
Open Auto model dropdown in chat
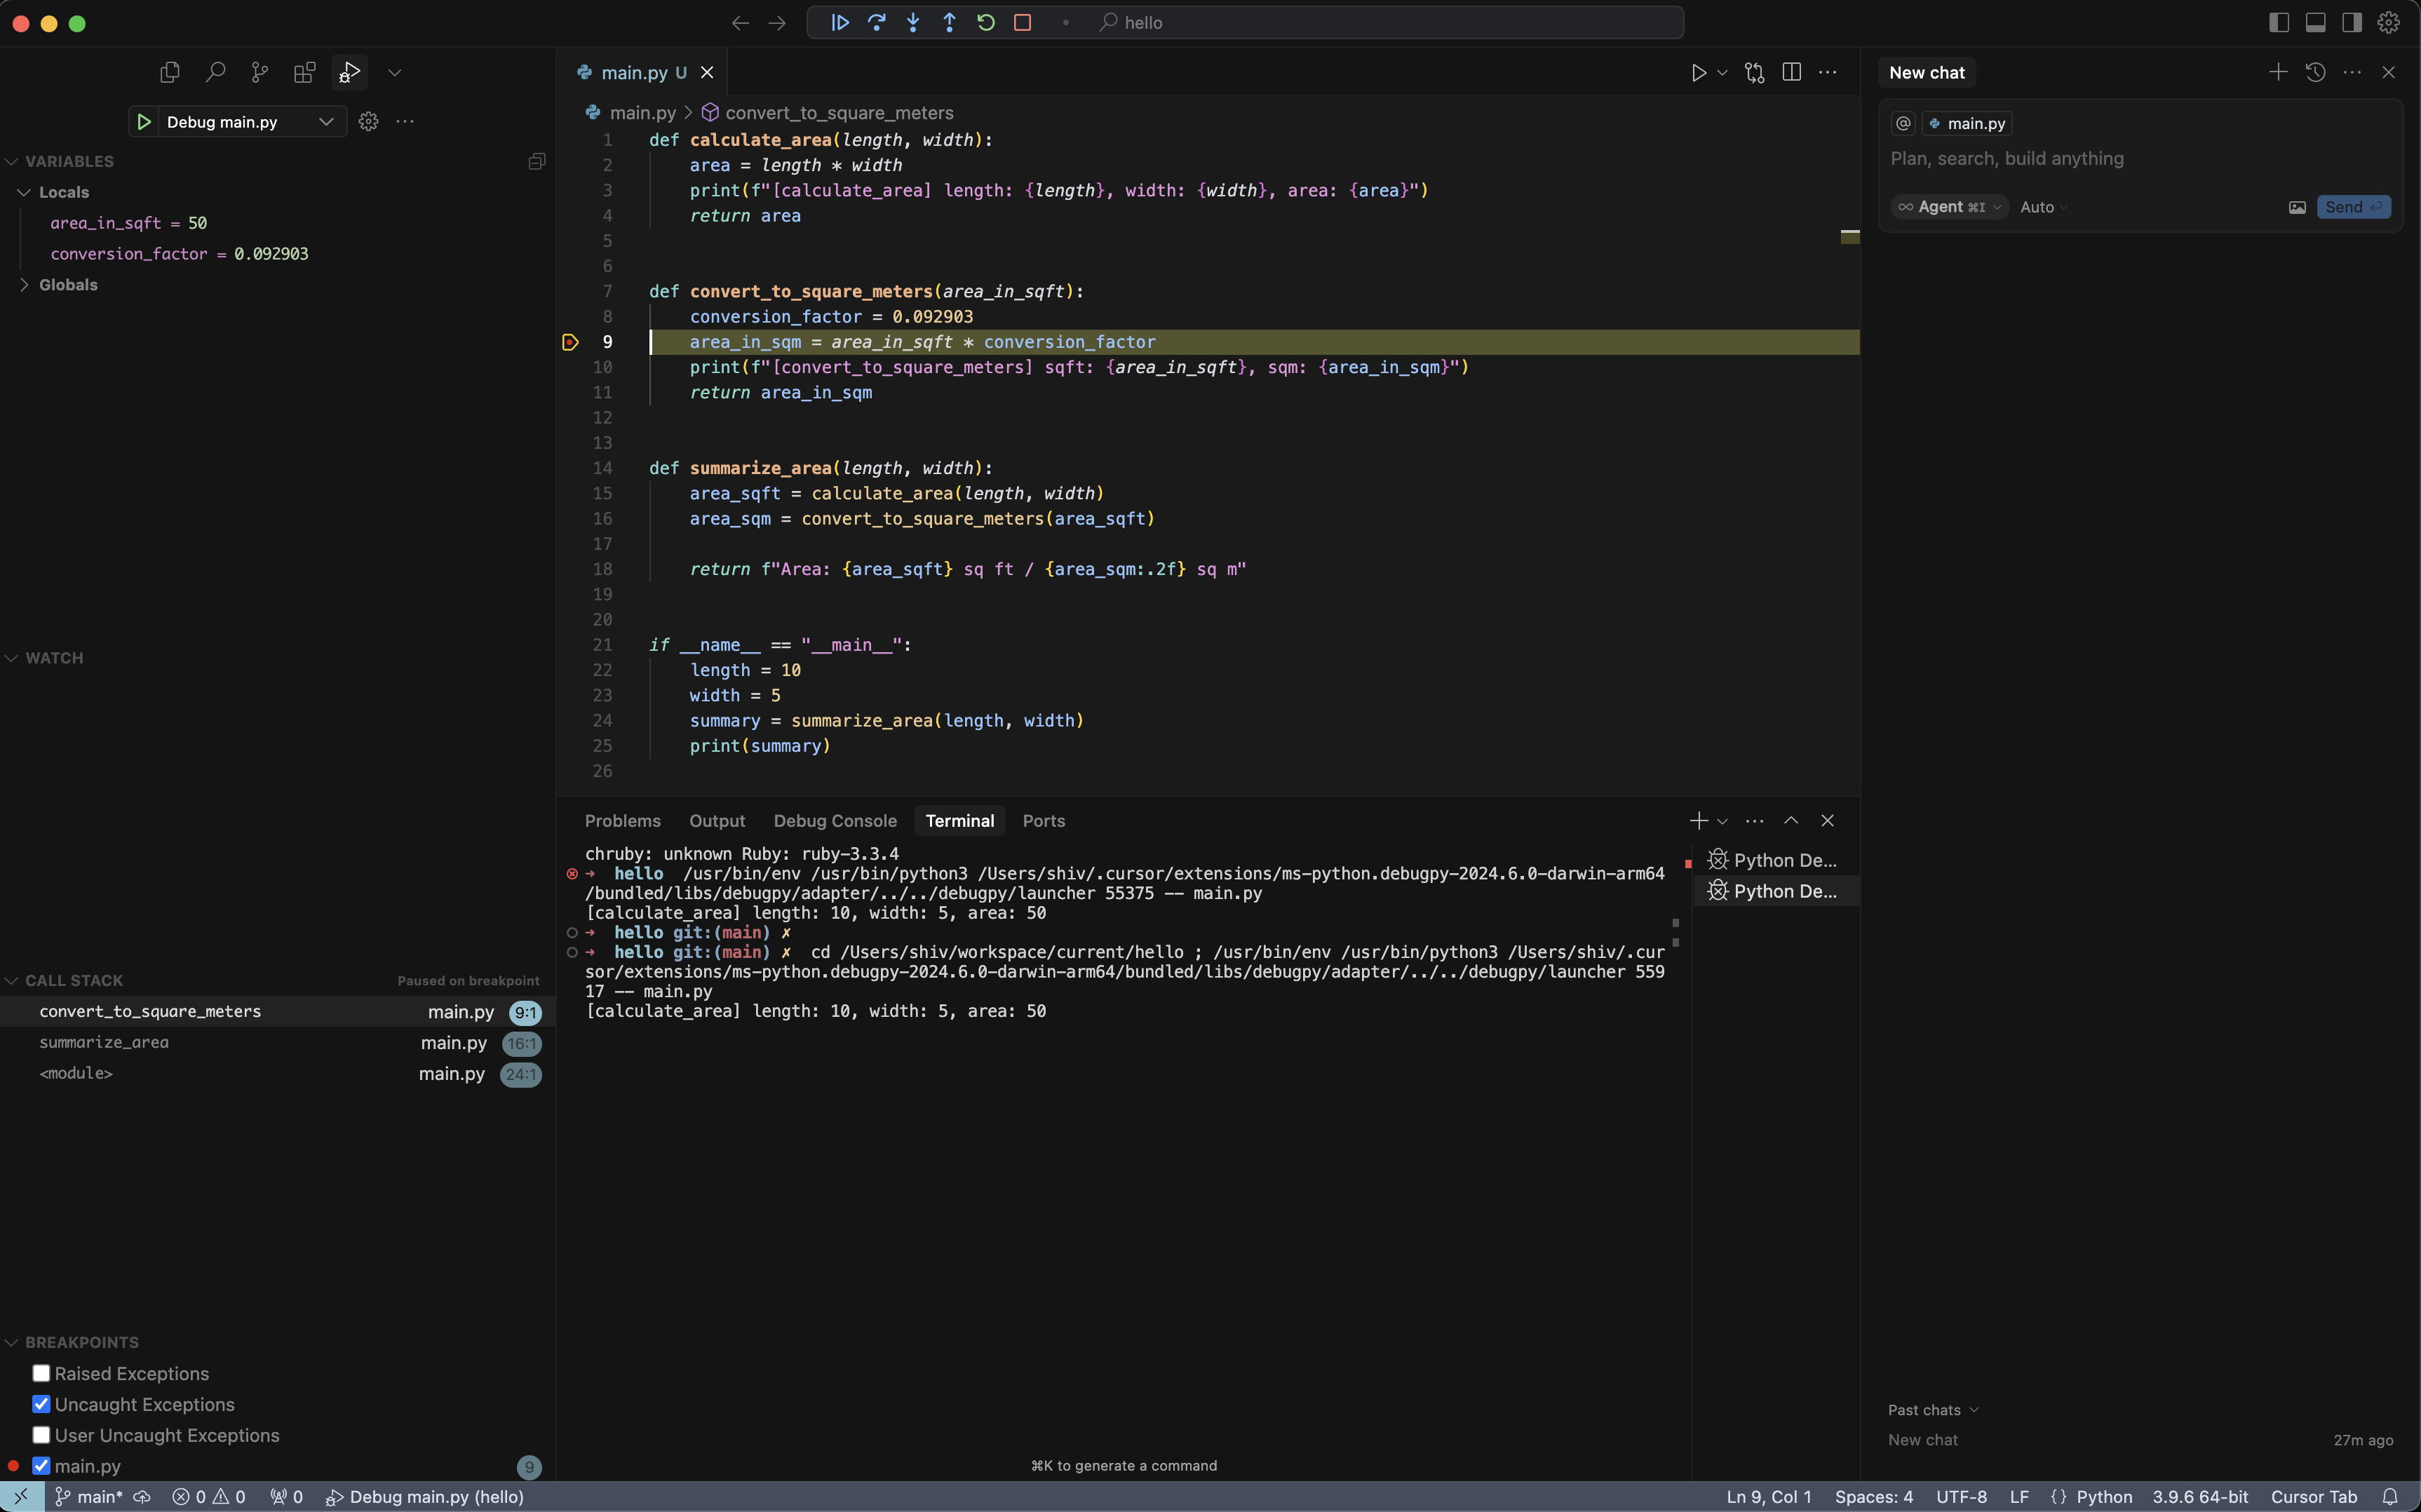(2043, 207)
